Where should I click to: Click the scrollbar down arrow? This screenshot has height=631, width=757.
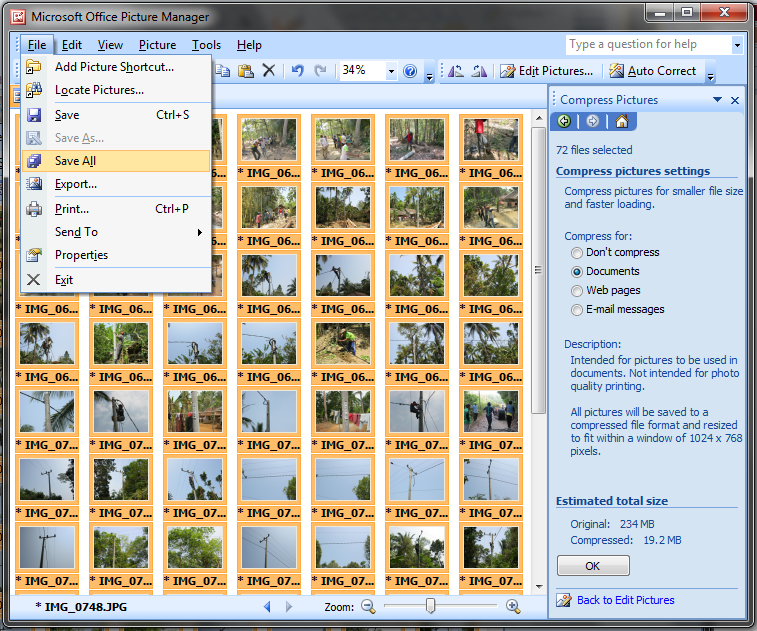tap(539, 587)
